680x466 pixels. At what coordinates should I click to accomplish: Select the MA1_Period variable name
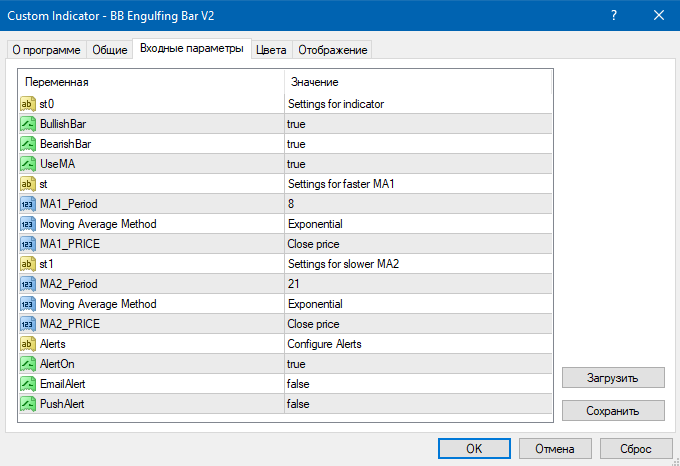69,204
